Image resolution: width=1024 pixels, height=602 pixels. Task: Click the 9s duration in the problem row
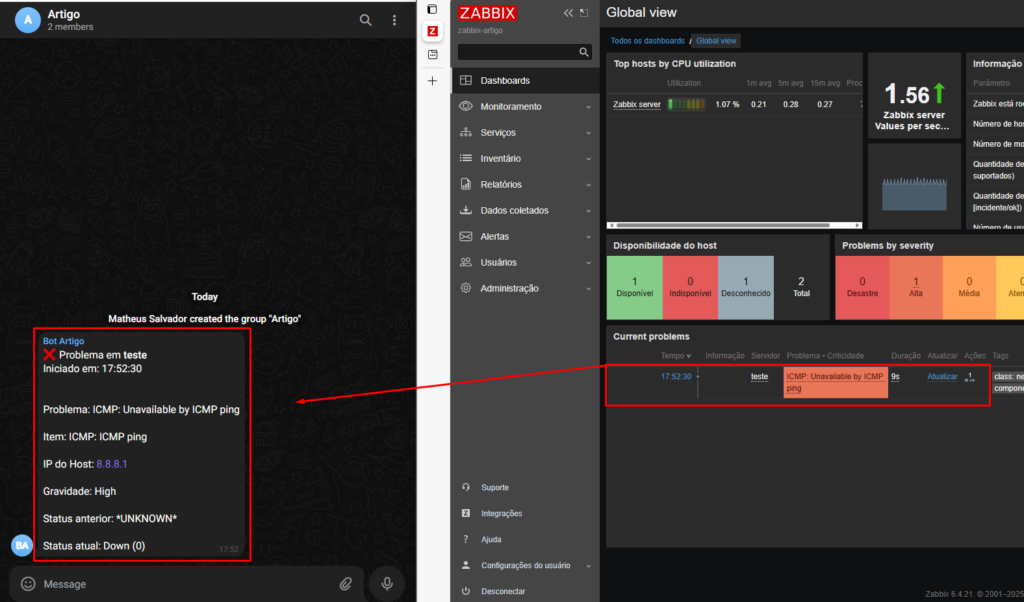pos(895,377)
